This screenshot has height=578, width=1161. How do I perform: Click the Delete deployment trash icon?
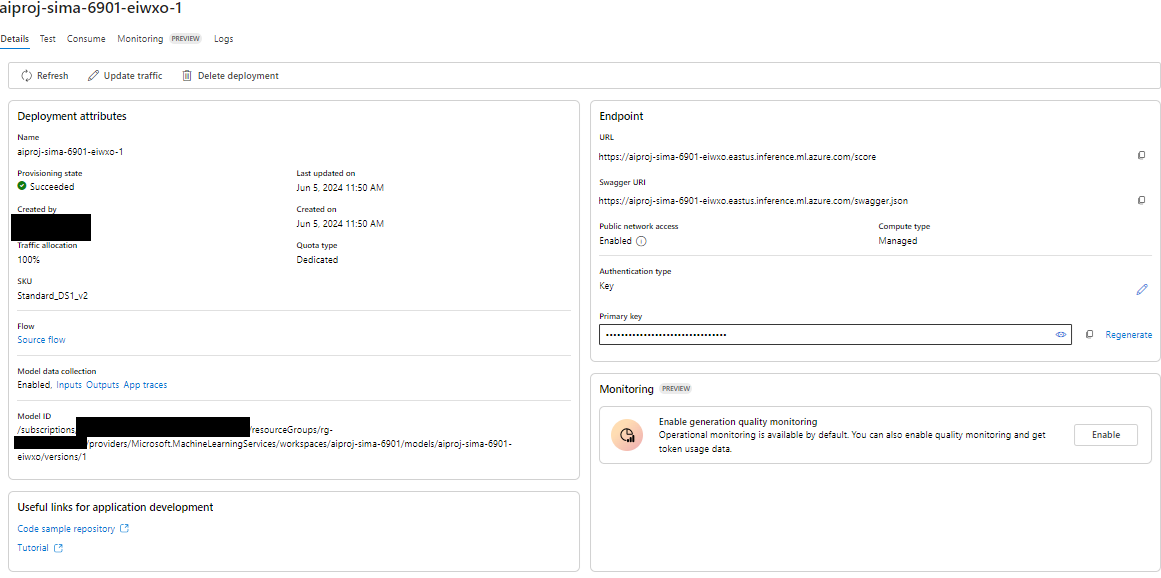[x=187, y=75]
